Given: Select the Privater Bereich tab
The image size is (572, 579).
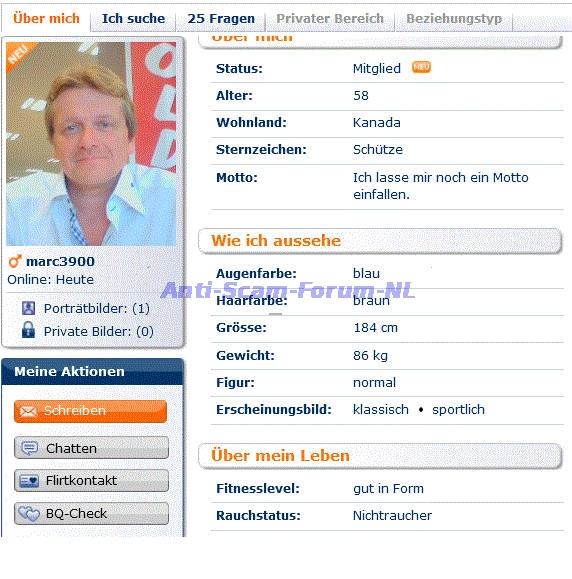Looking at the screenshot, I should pos(330,18).
